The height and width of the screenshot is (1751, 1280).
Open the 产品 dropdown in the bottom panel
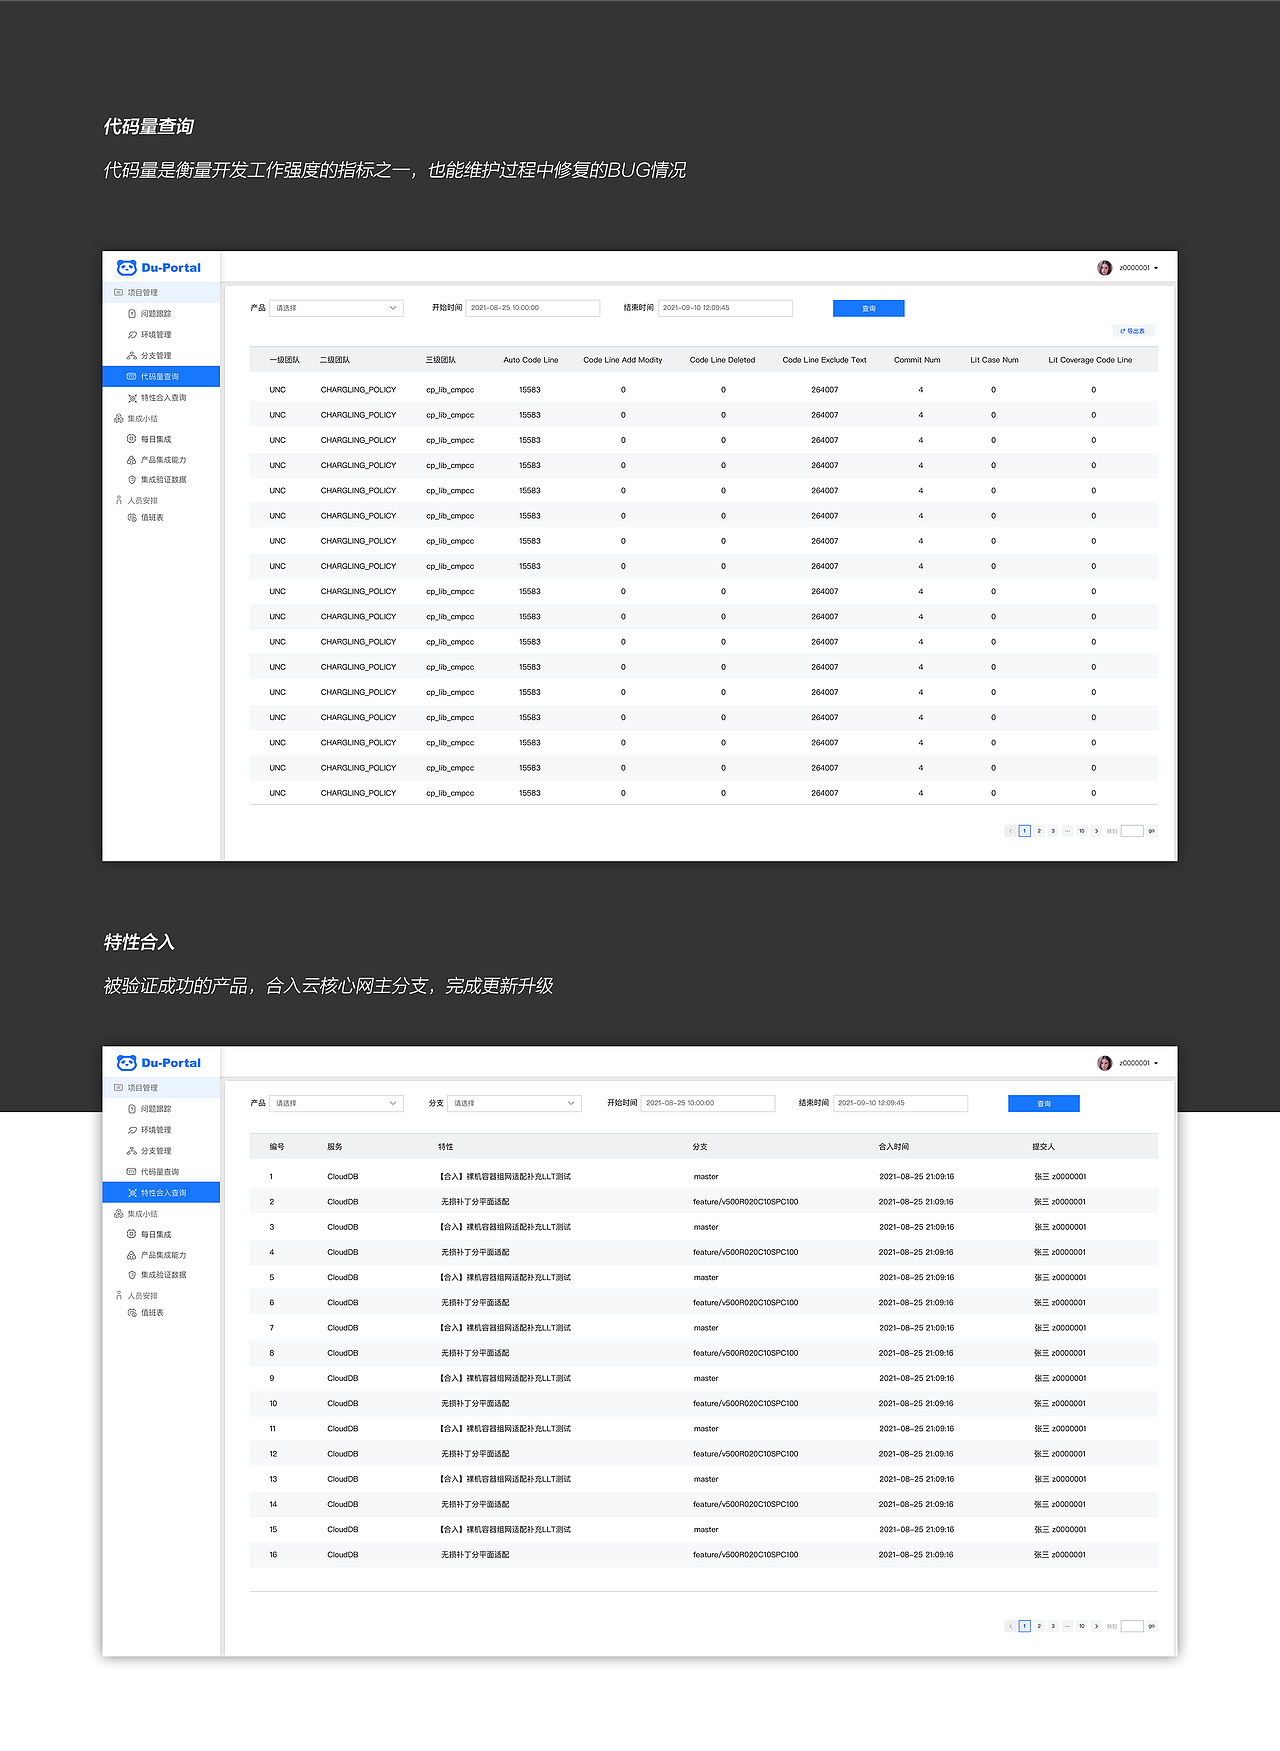coord(336,1103)
